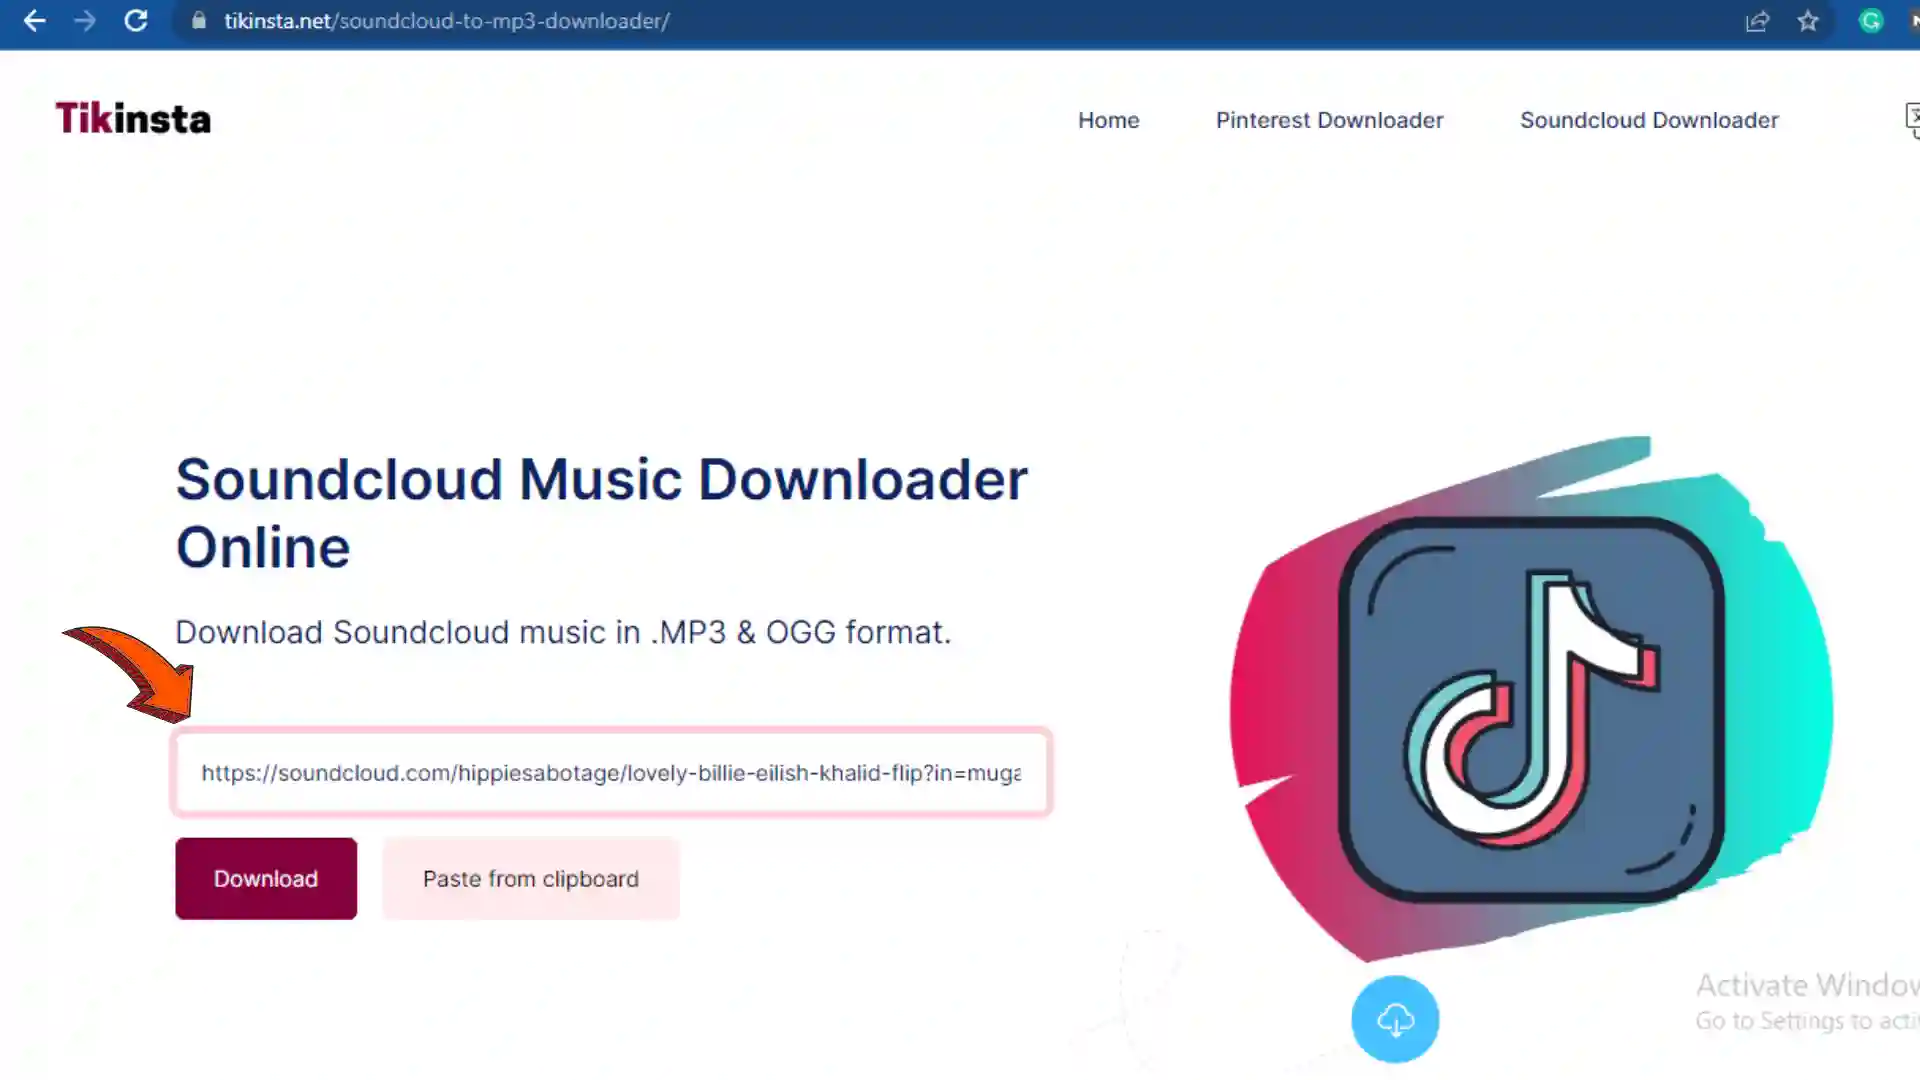Image resolution: width=1920 pixels, height=1080 pixels.
Task: Reload the page with the refresh icon
Action: [136, 21]
